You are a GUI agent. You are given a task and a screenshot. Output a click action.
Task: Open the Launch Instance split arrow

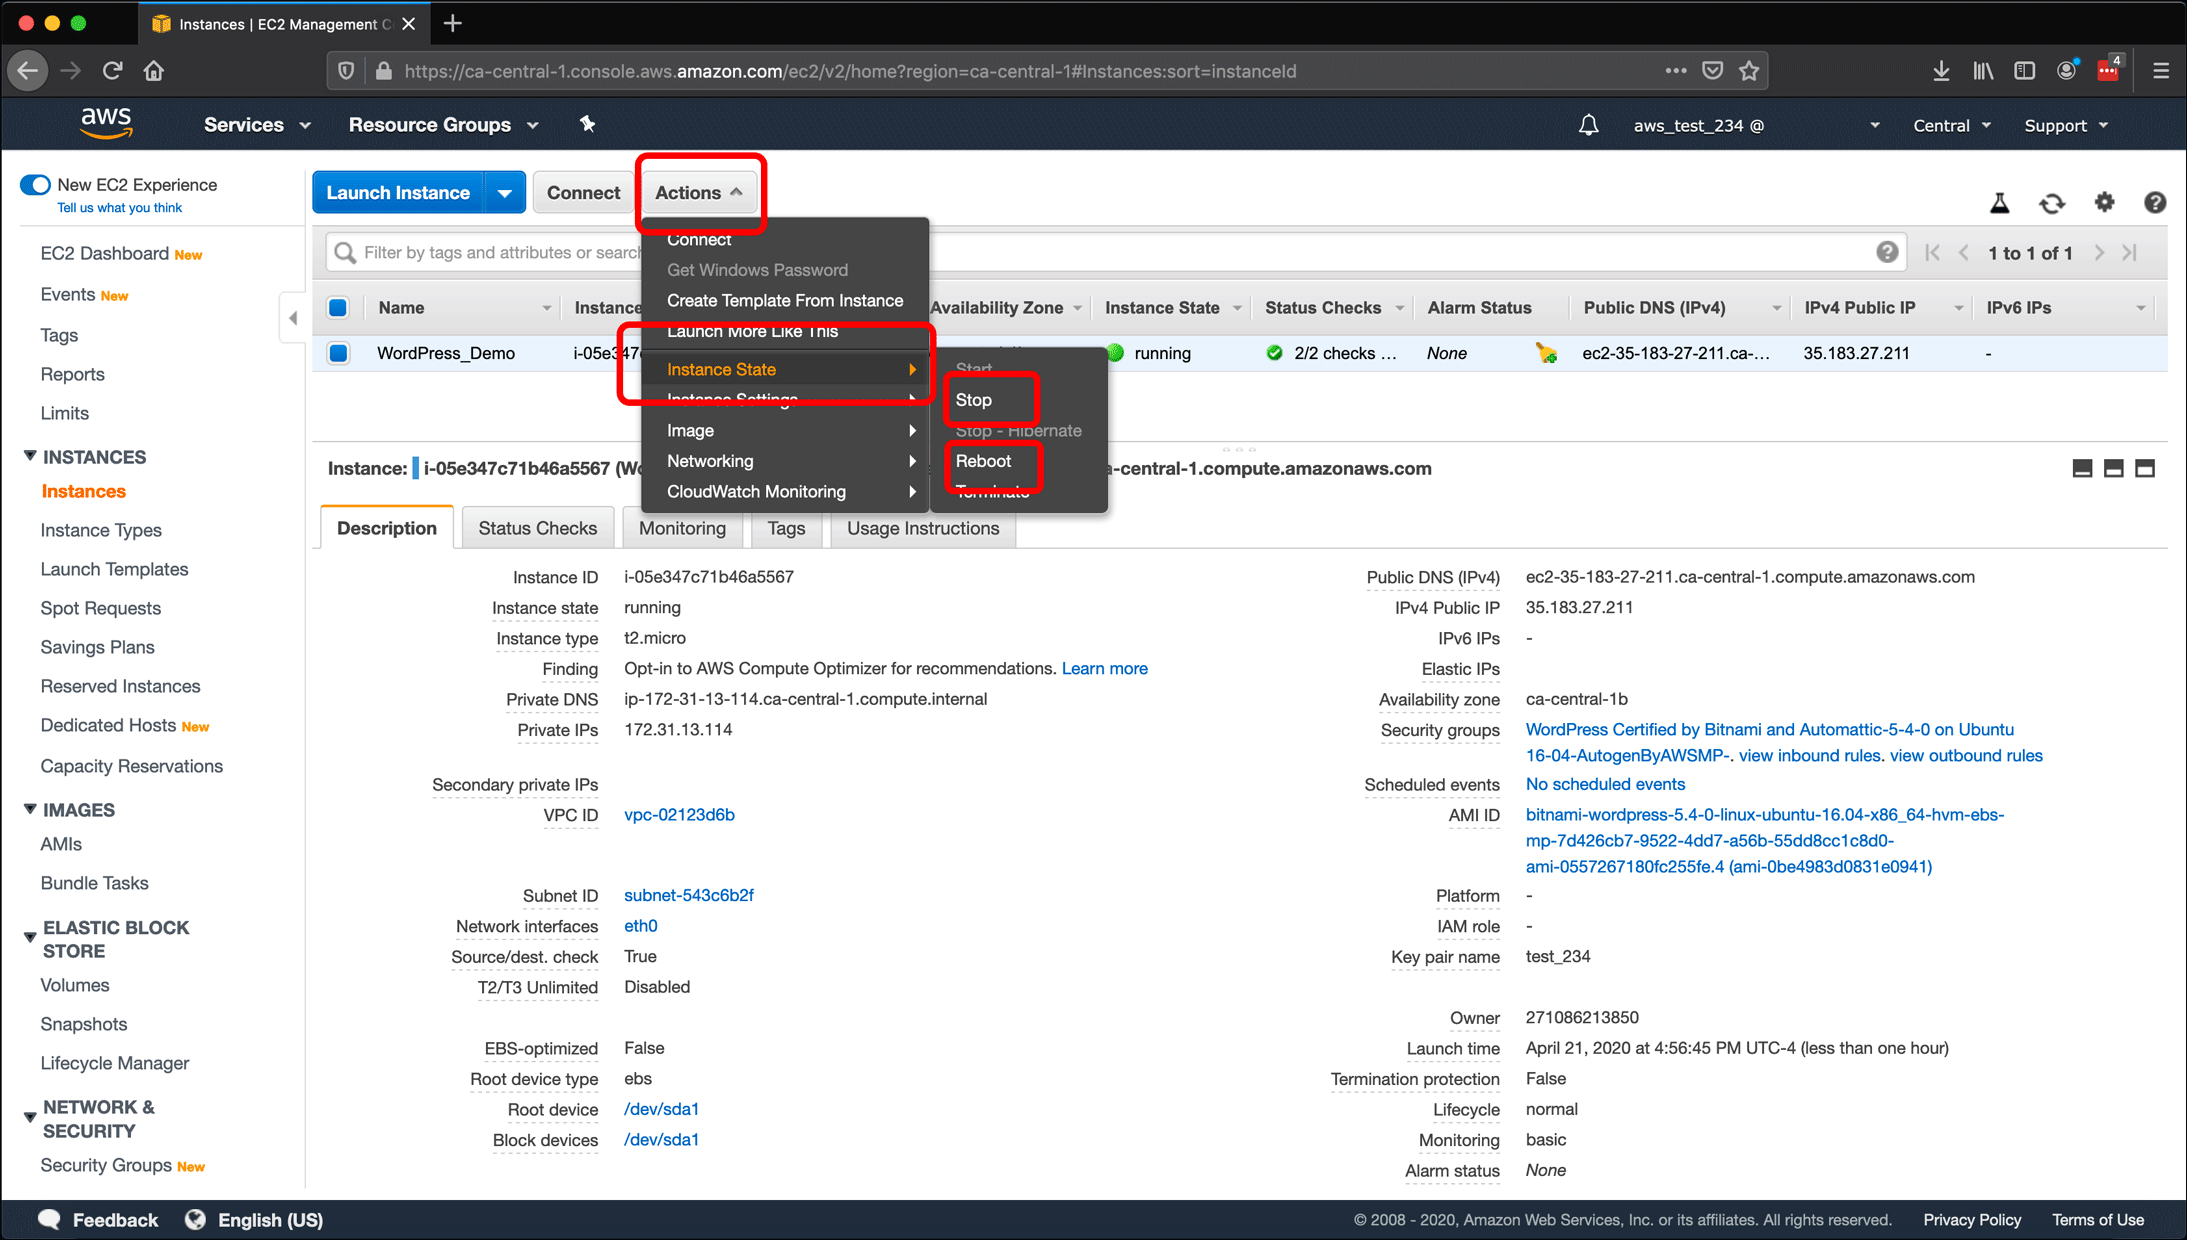tap(505, 193)
